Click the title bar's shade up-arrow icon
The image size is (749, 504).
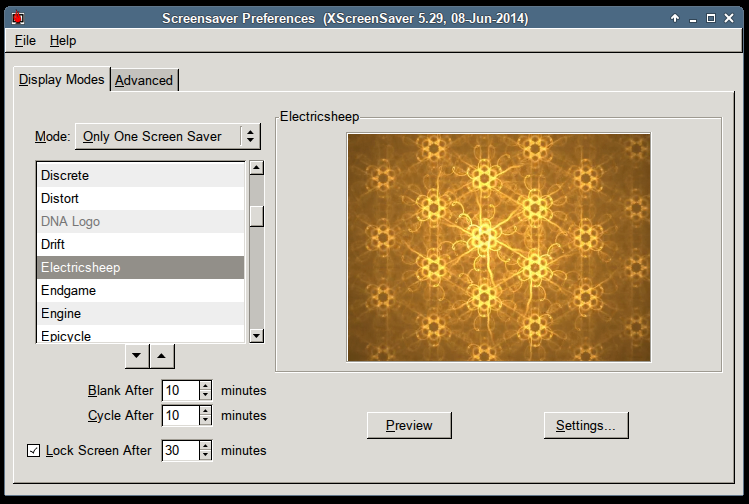point(675,18)
